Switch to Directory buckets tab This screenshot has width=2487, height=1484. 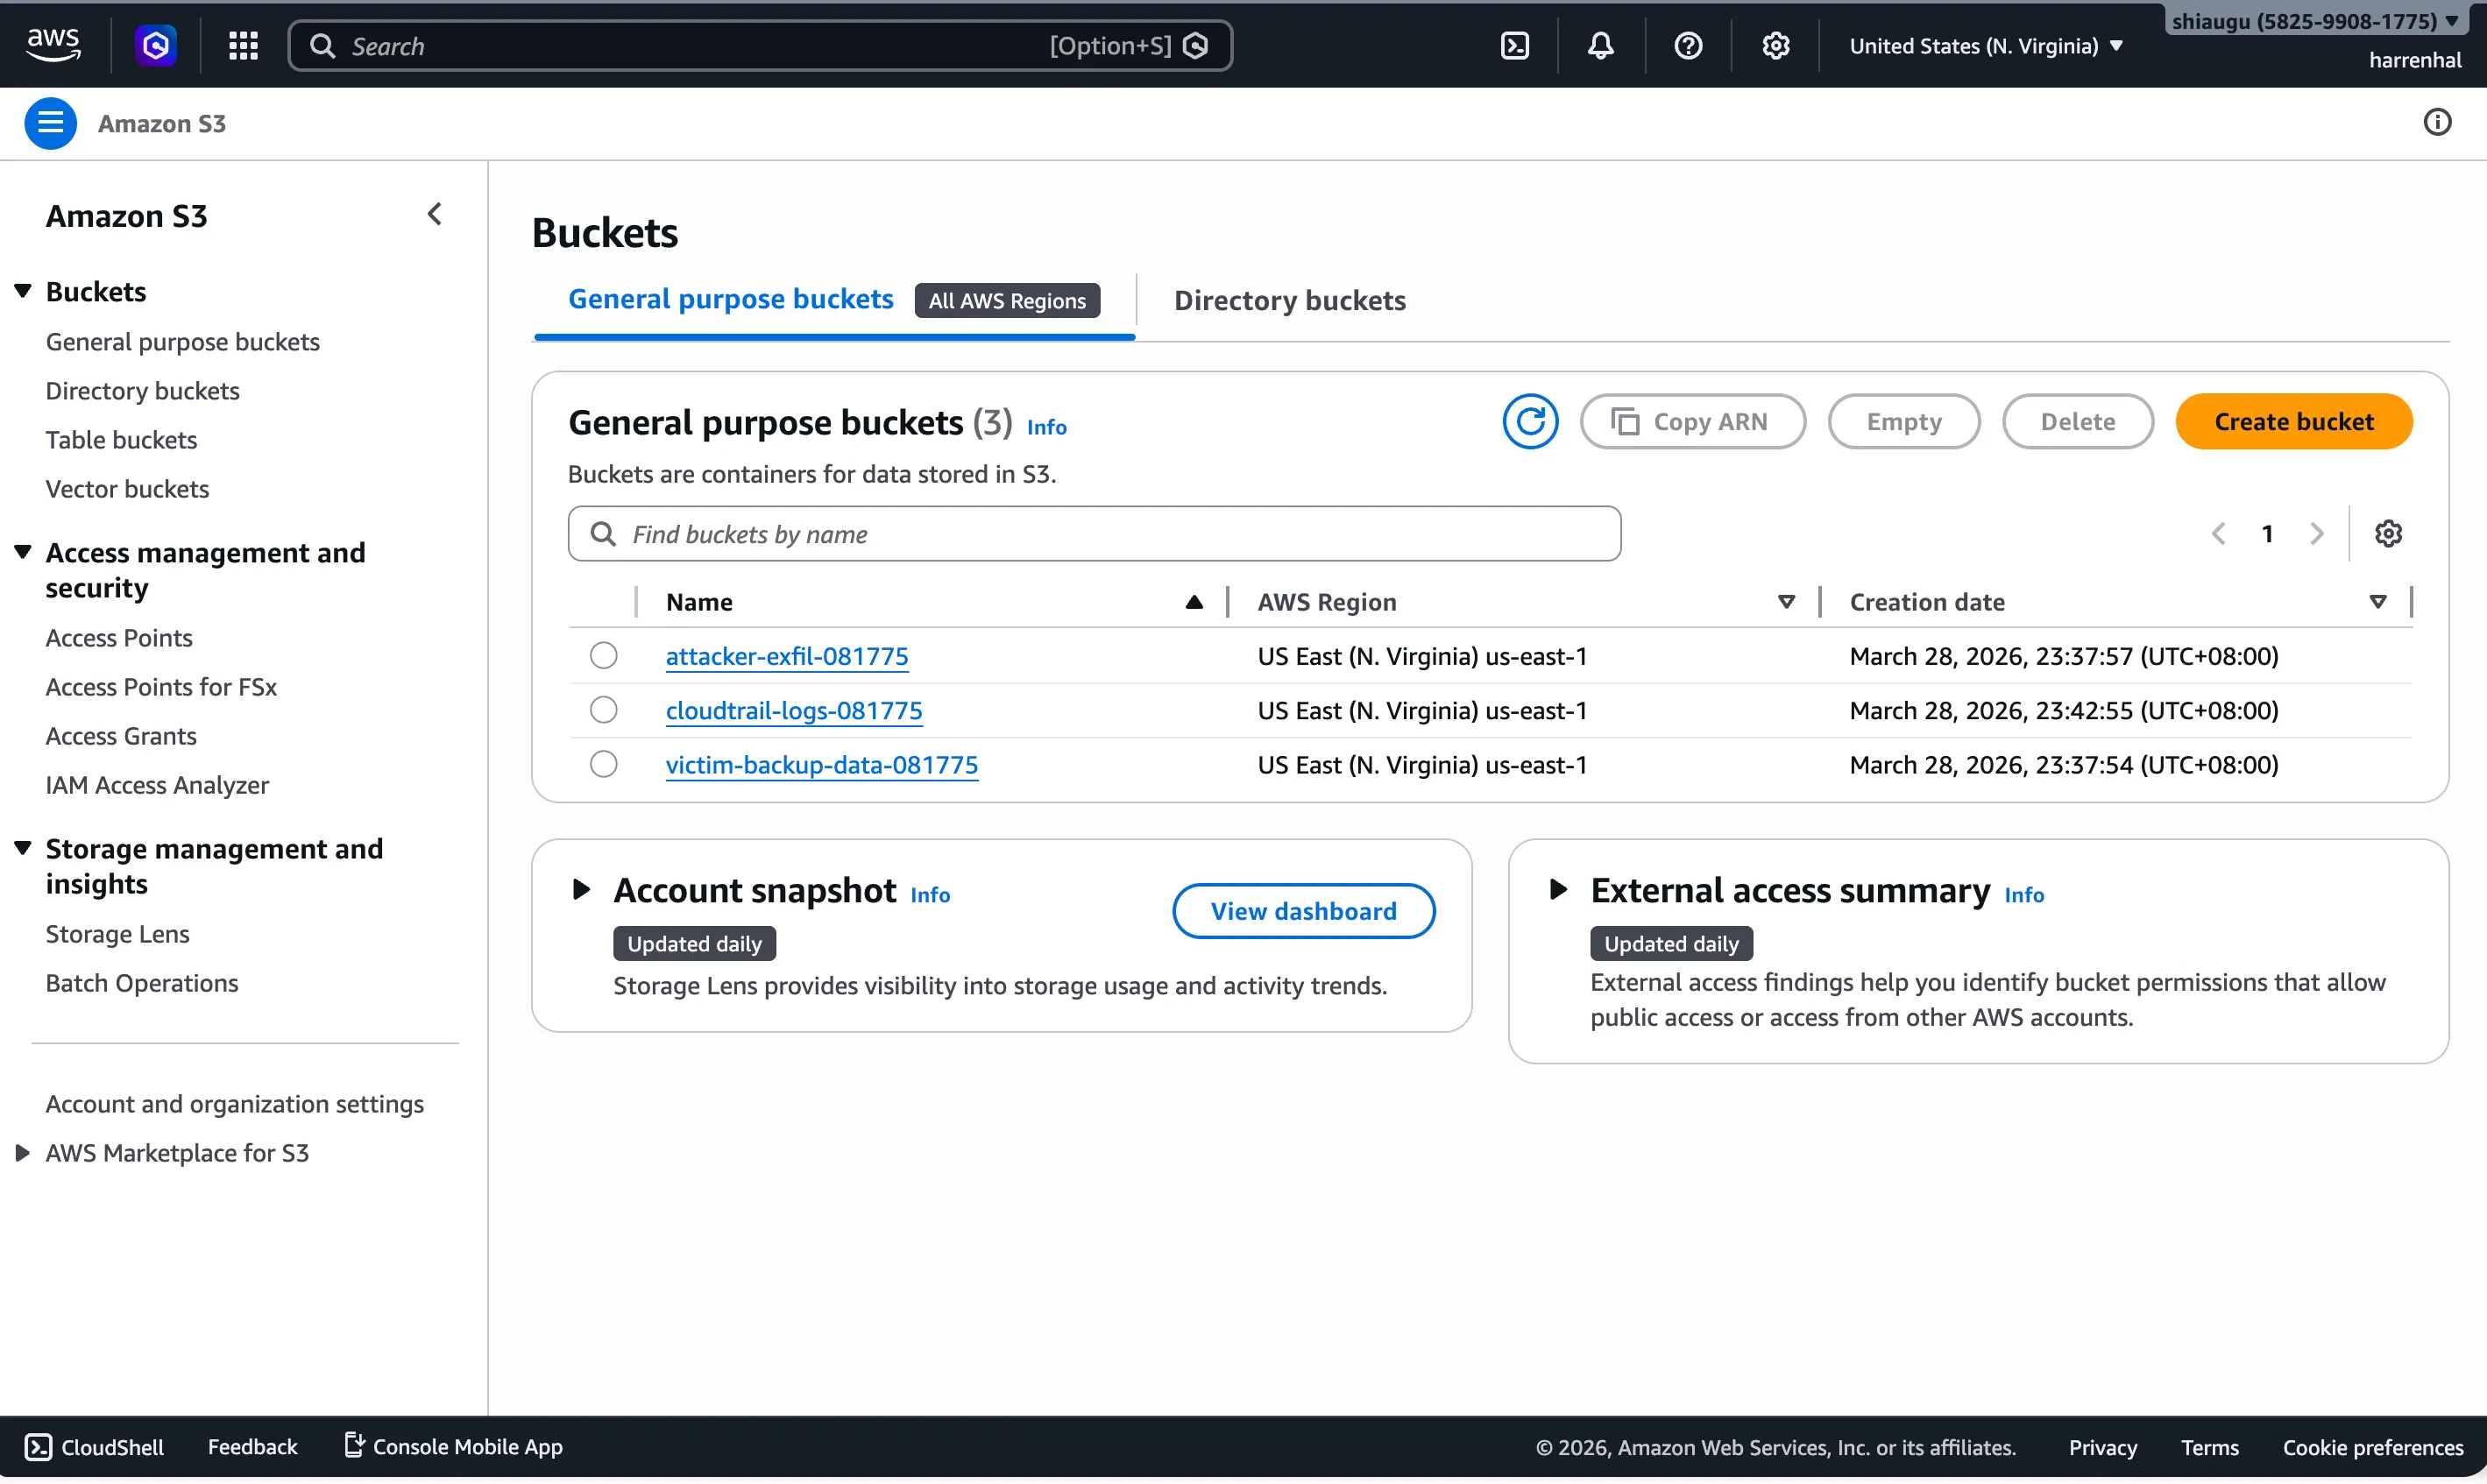tap(1289, 300)
